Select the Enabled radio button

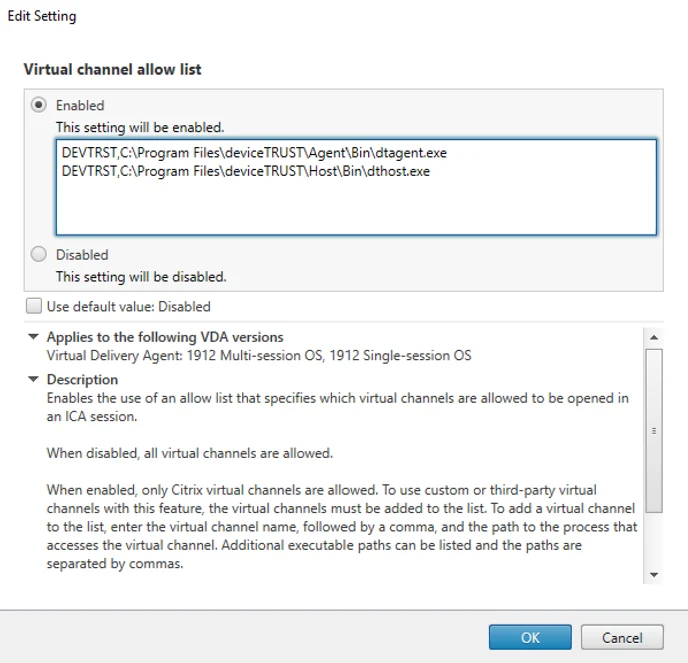coord(40,105)
